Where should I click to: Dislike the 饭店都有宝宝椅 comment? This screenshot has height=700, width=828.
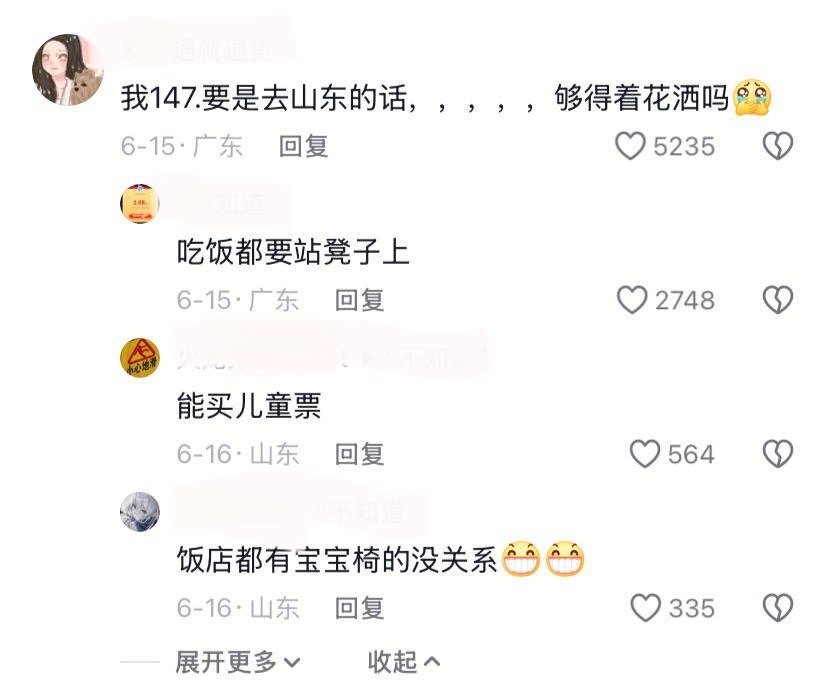click(x=778, y=608)
